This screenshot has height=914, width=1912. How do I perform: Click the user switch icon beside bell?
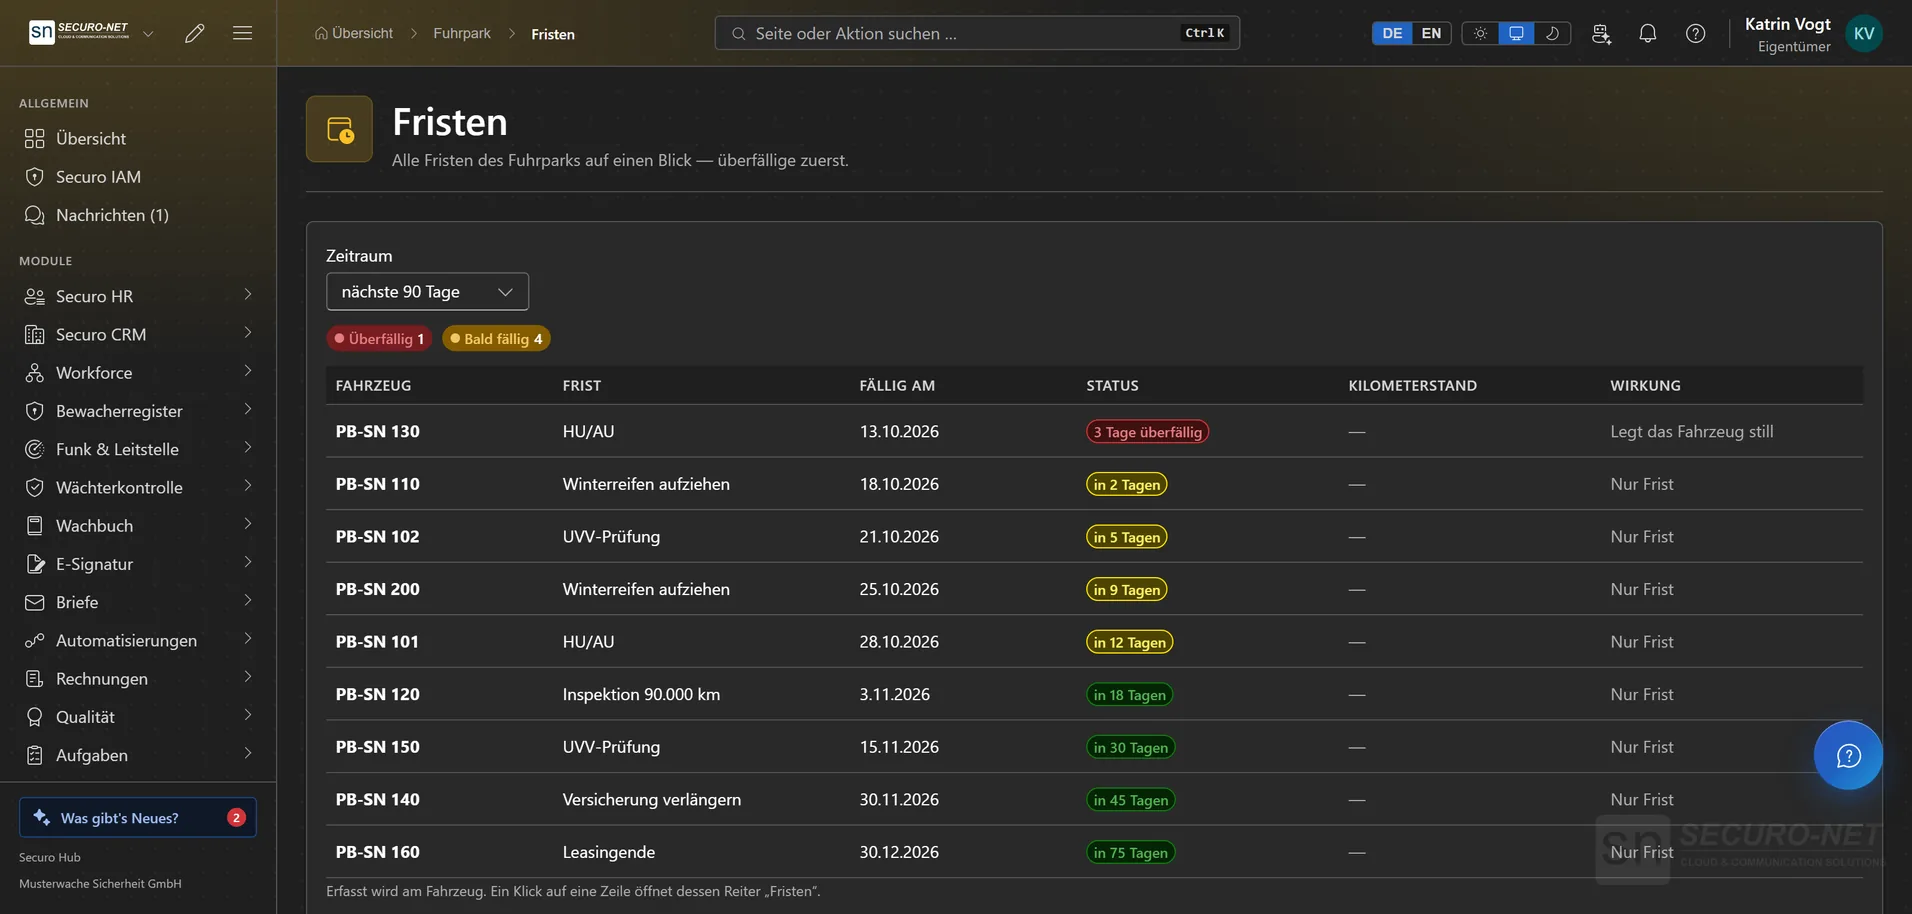pos(1601,33)
